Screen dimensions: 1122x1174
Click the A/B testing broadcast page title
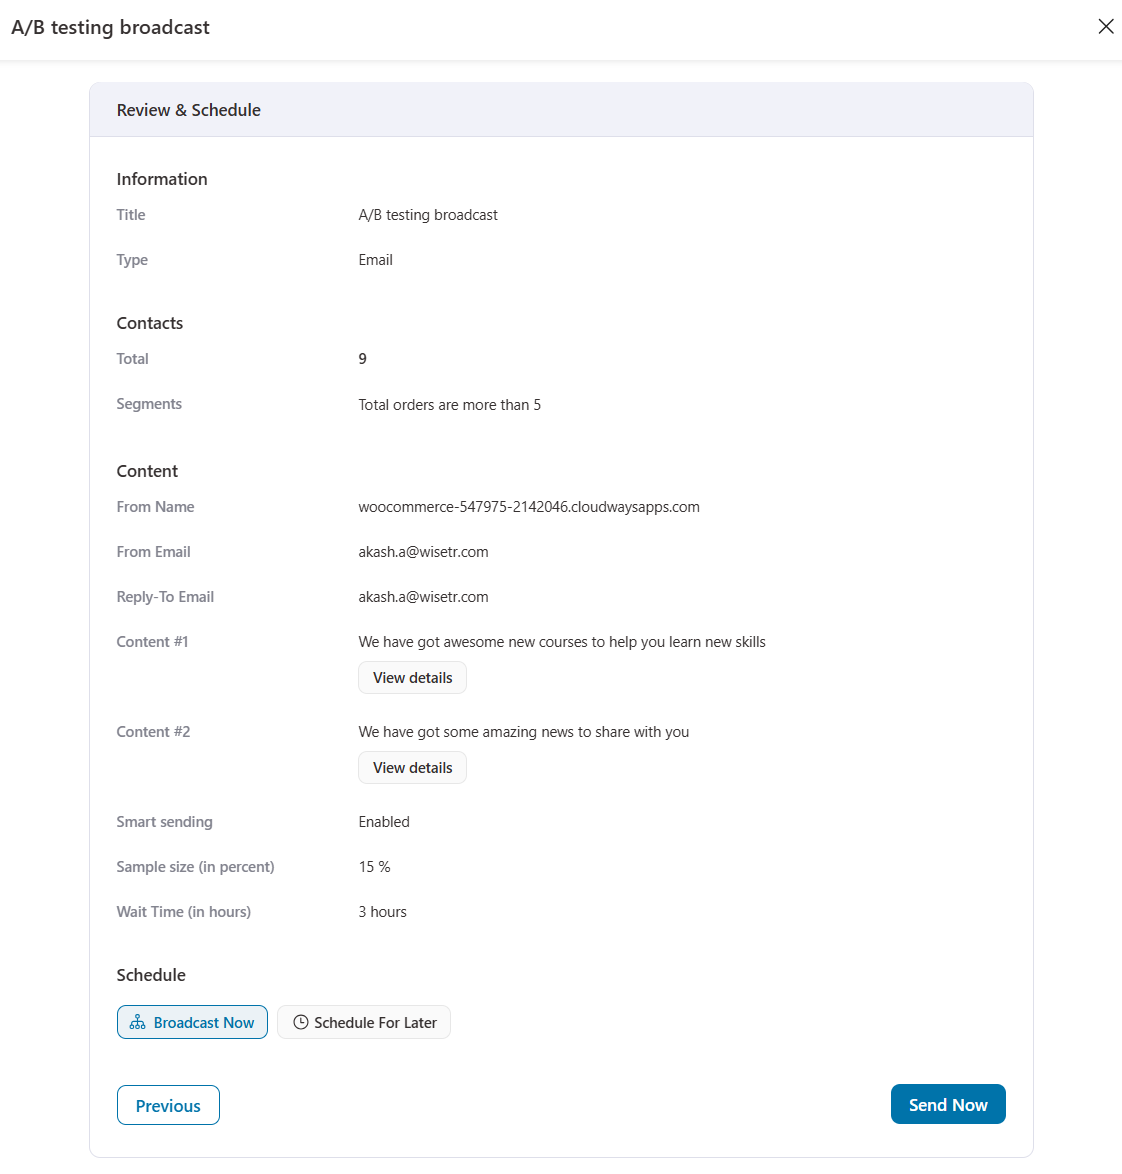tap(110, 28)
